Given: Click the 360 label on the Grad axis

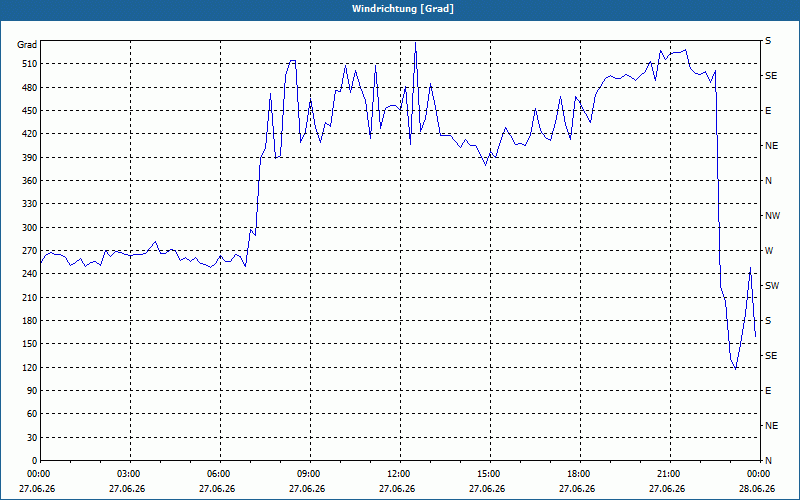Looking at the screenshot, I should [x=30, y=181].
